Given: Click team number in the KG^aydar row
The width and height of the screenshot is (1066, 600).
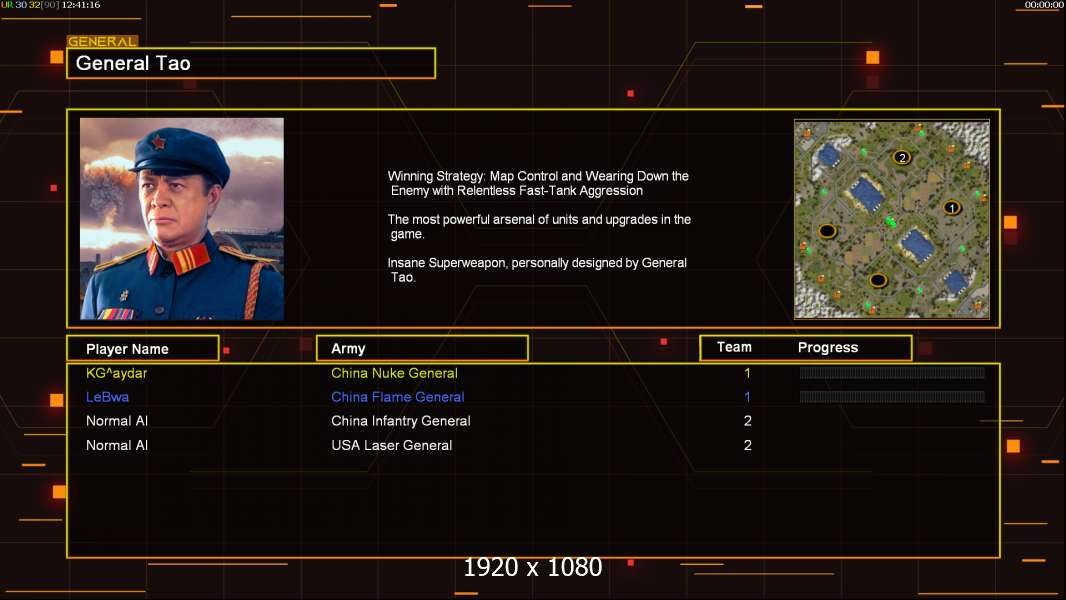Looking at the screenshot, I should [747, 373].
